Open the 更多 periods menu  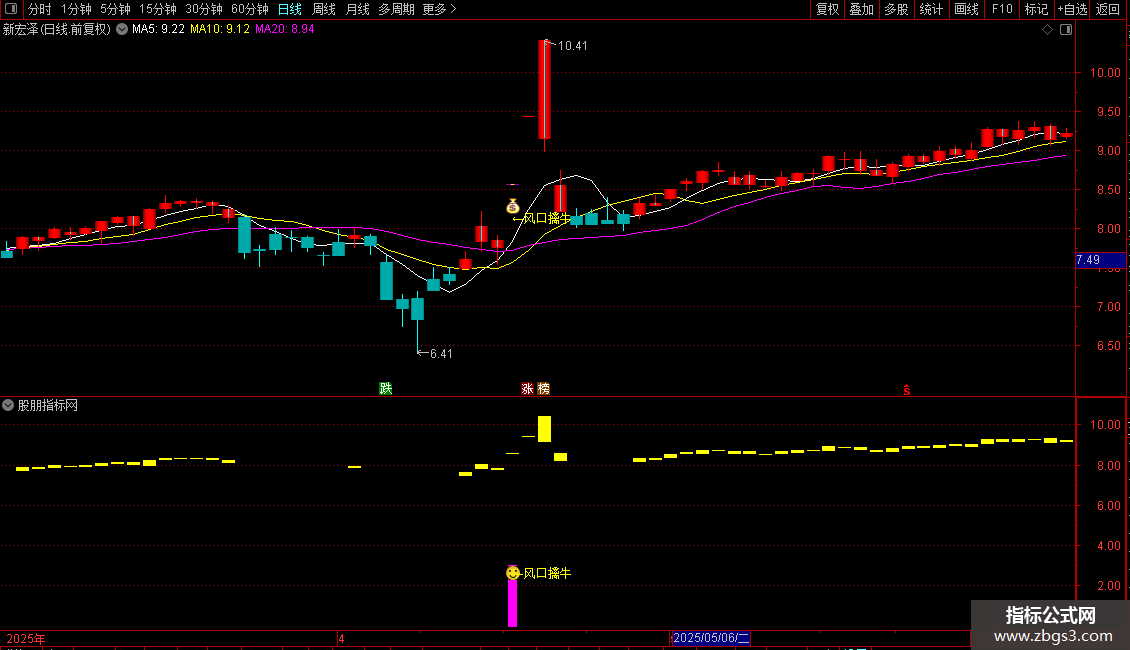[x=439, y=9]
